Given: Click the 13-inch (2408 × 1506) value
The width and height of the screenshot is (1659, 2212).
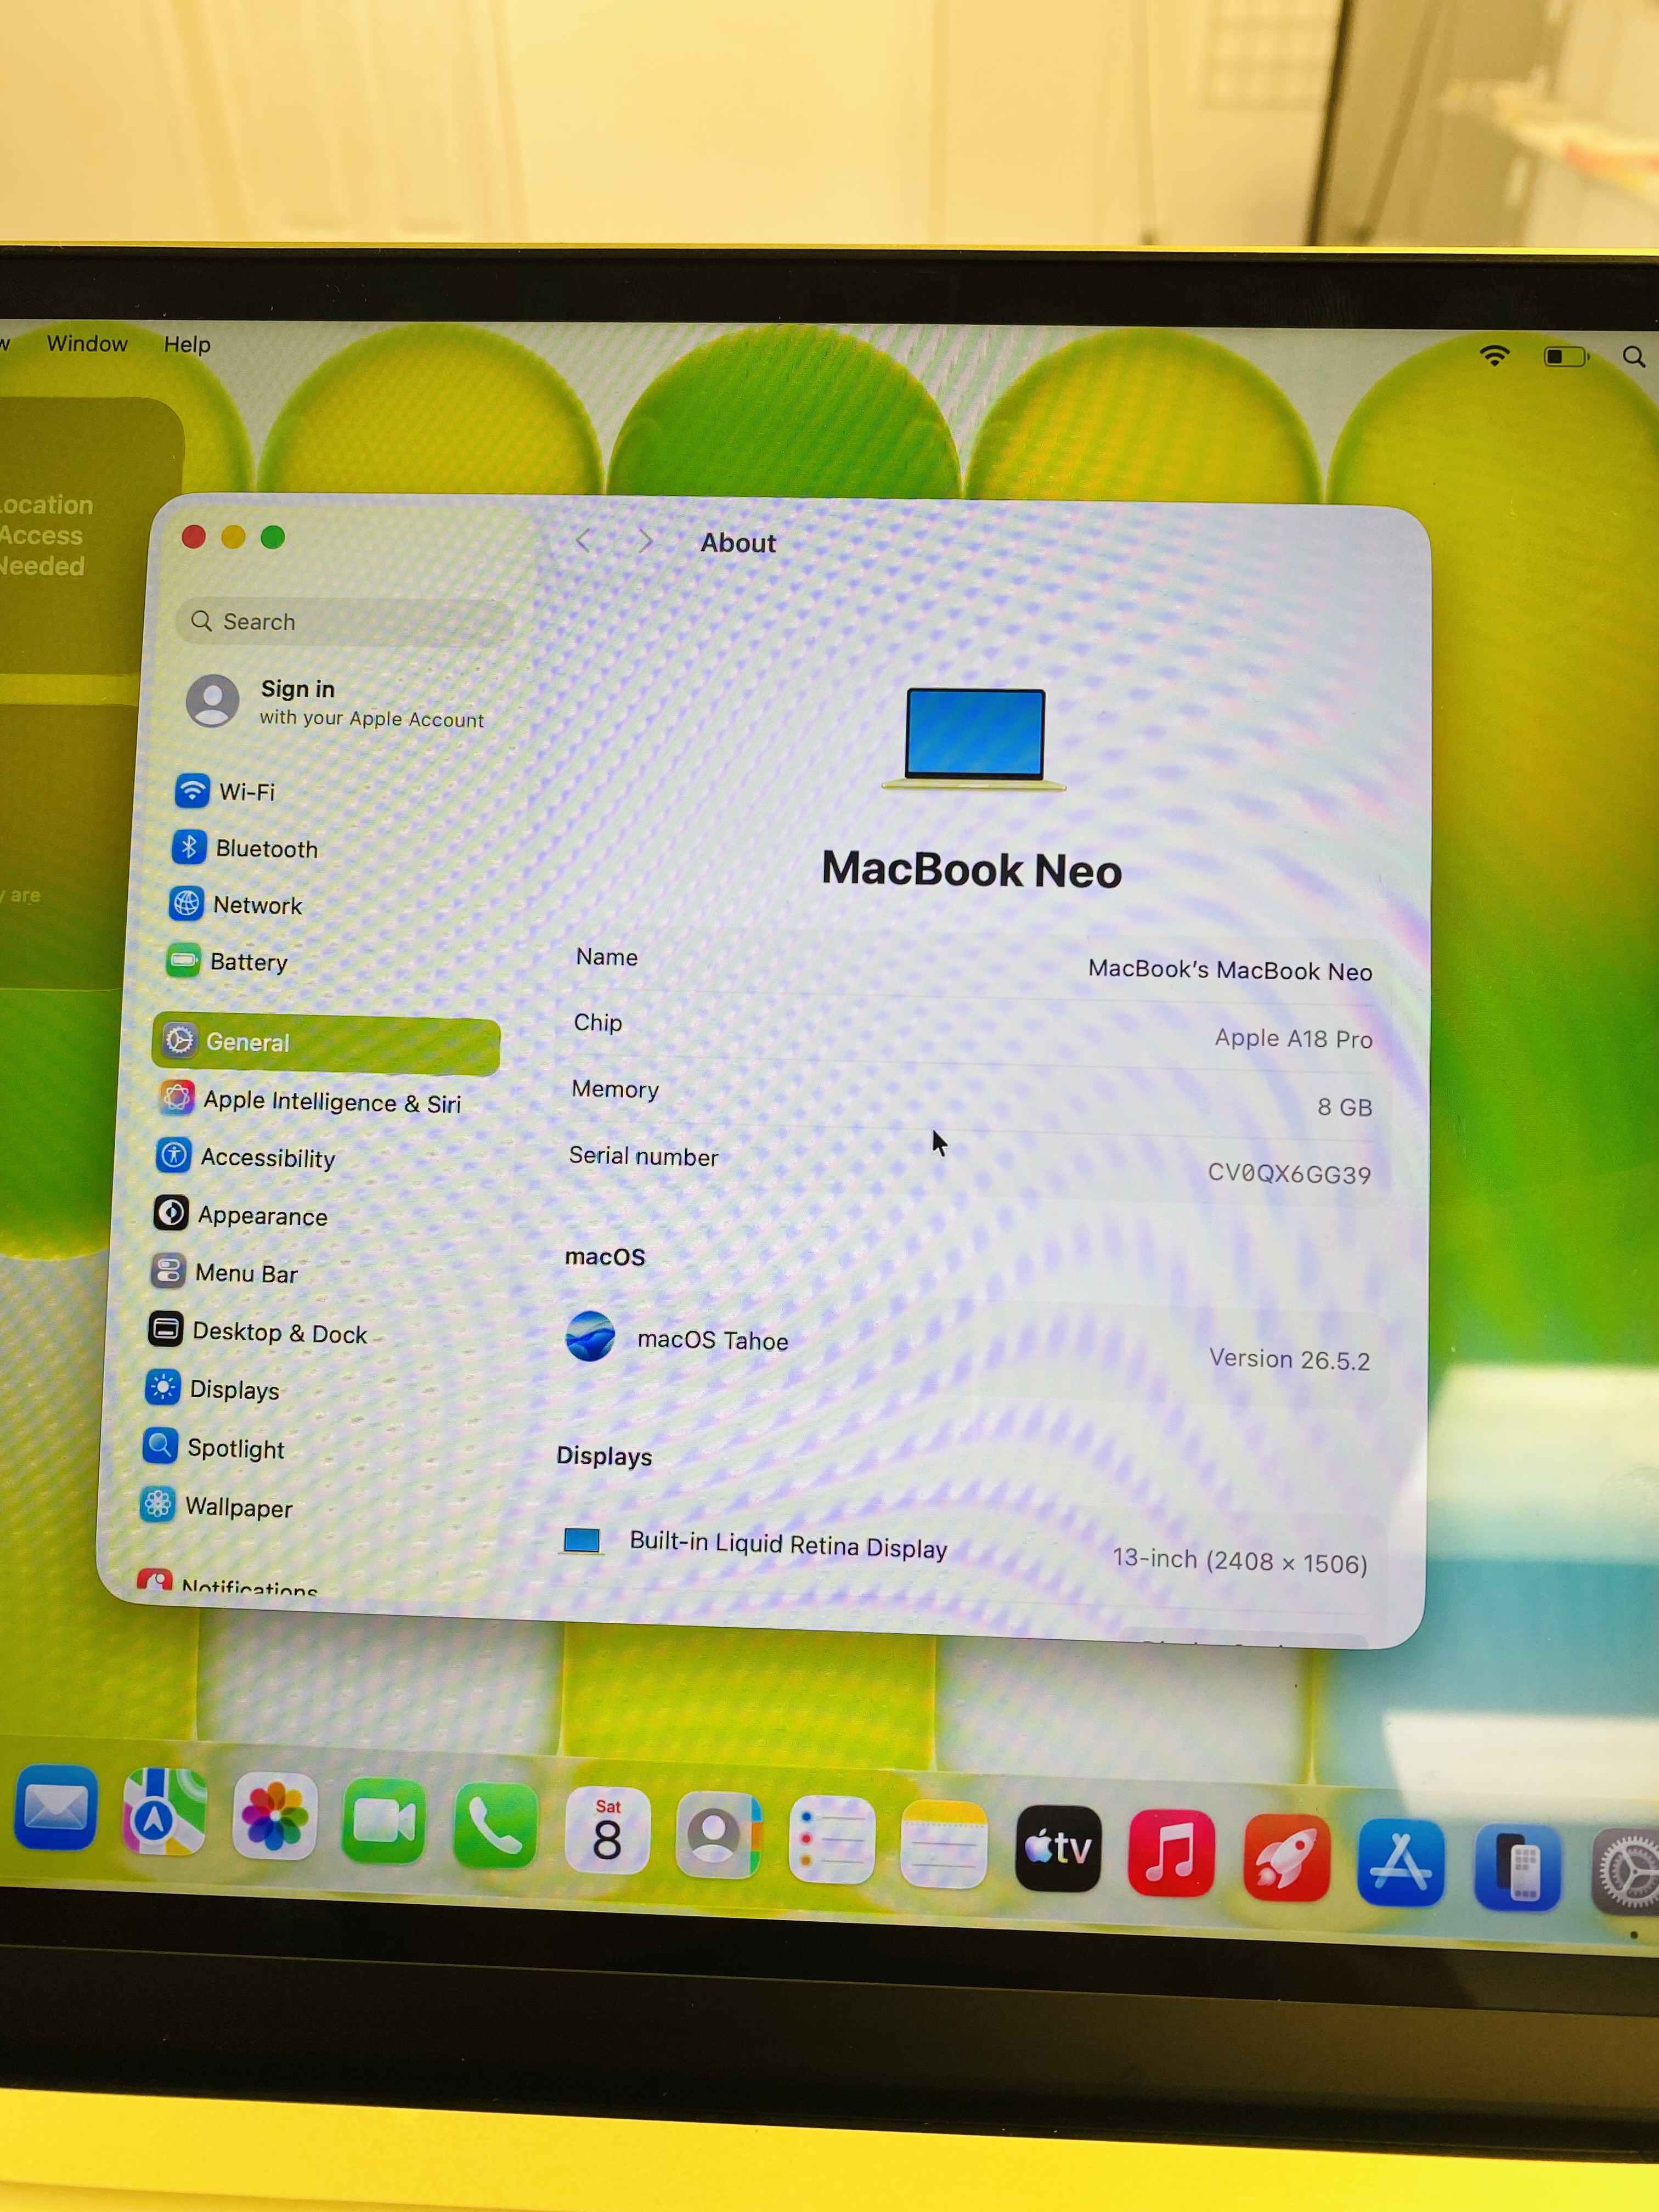Looking at the screenshot, I should point(1239,1561).
